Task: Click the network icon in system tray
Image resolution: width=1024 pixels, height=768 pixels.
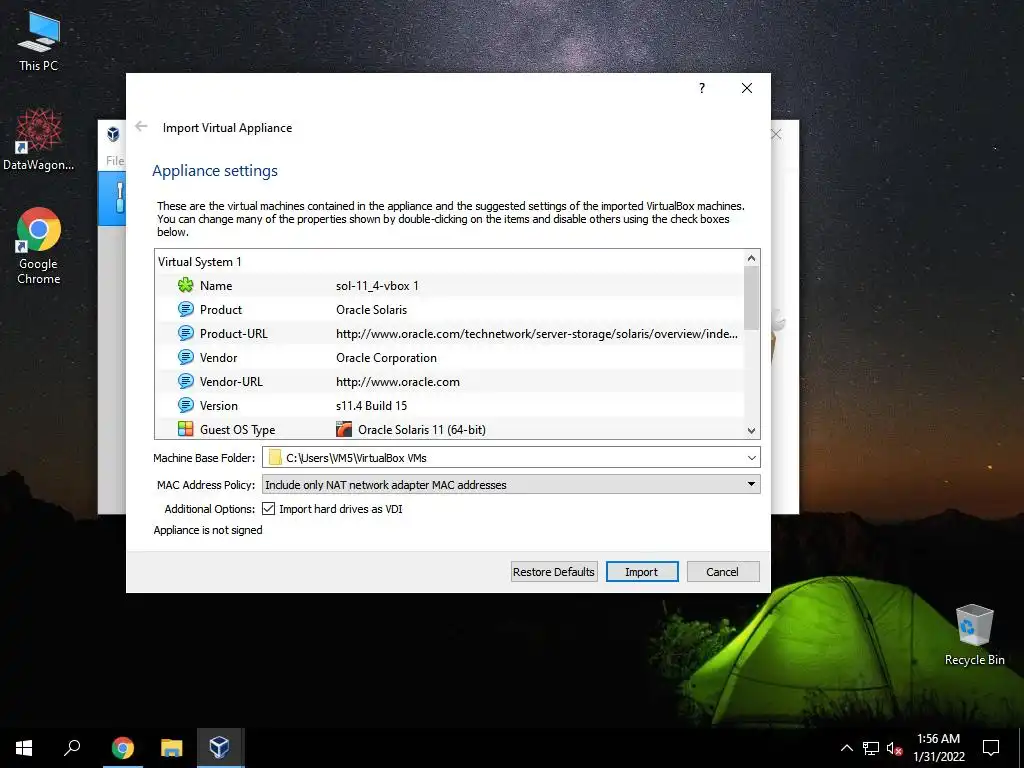Action: (x=871, y=748)
